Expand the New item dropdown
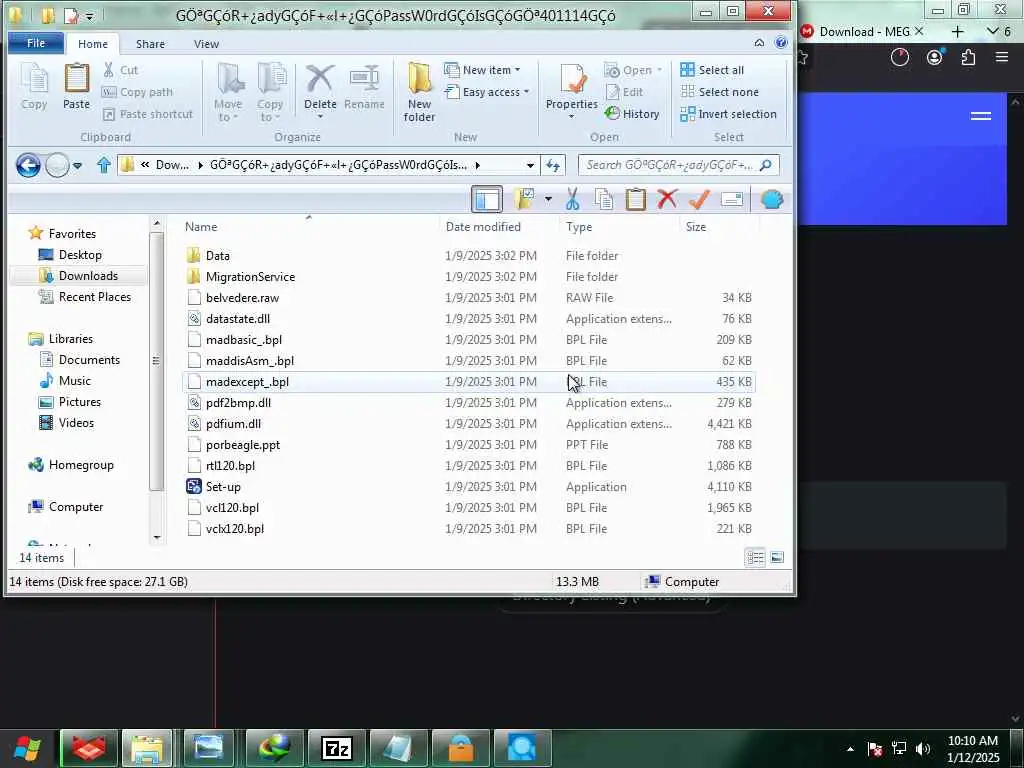Viewport: 1024px width, 768px height. (517, 70)
